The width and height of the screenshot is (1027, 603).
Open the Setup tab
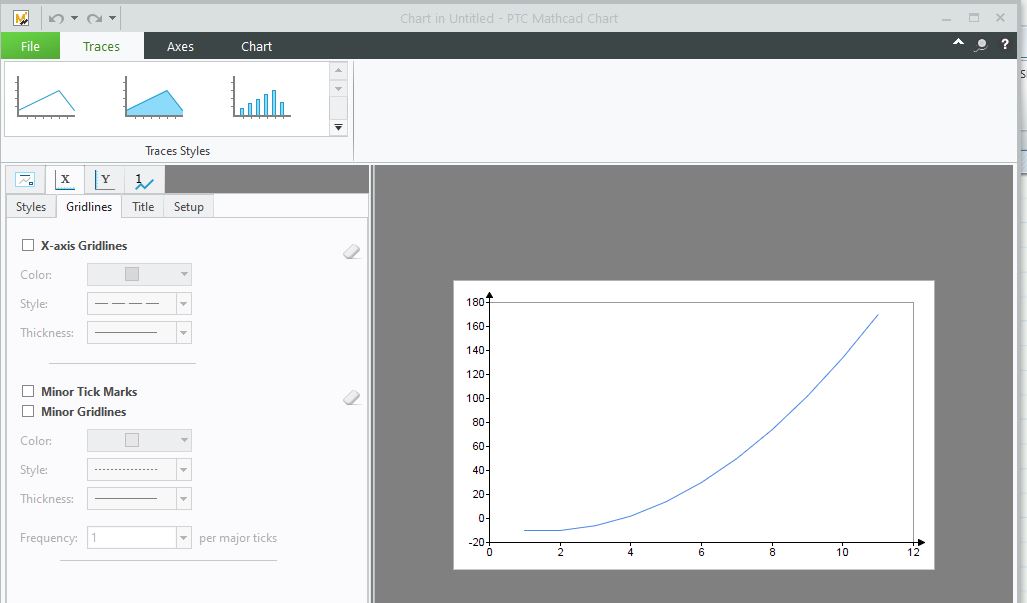pyautogui.click(x=188, y=206)
